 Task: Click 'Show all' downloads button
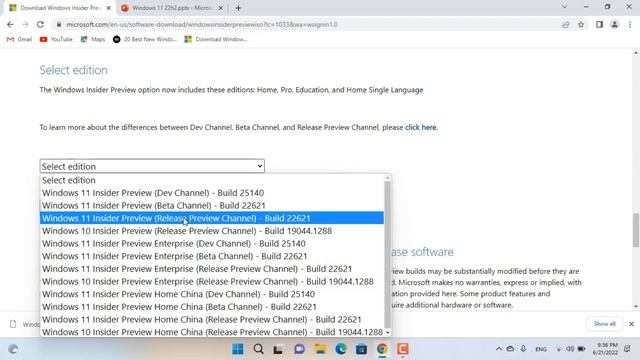pyautogui.click(x=604, y=324)
